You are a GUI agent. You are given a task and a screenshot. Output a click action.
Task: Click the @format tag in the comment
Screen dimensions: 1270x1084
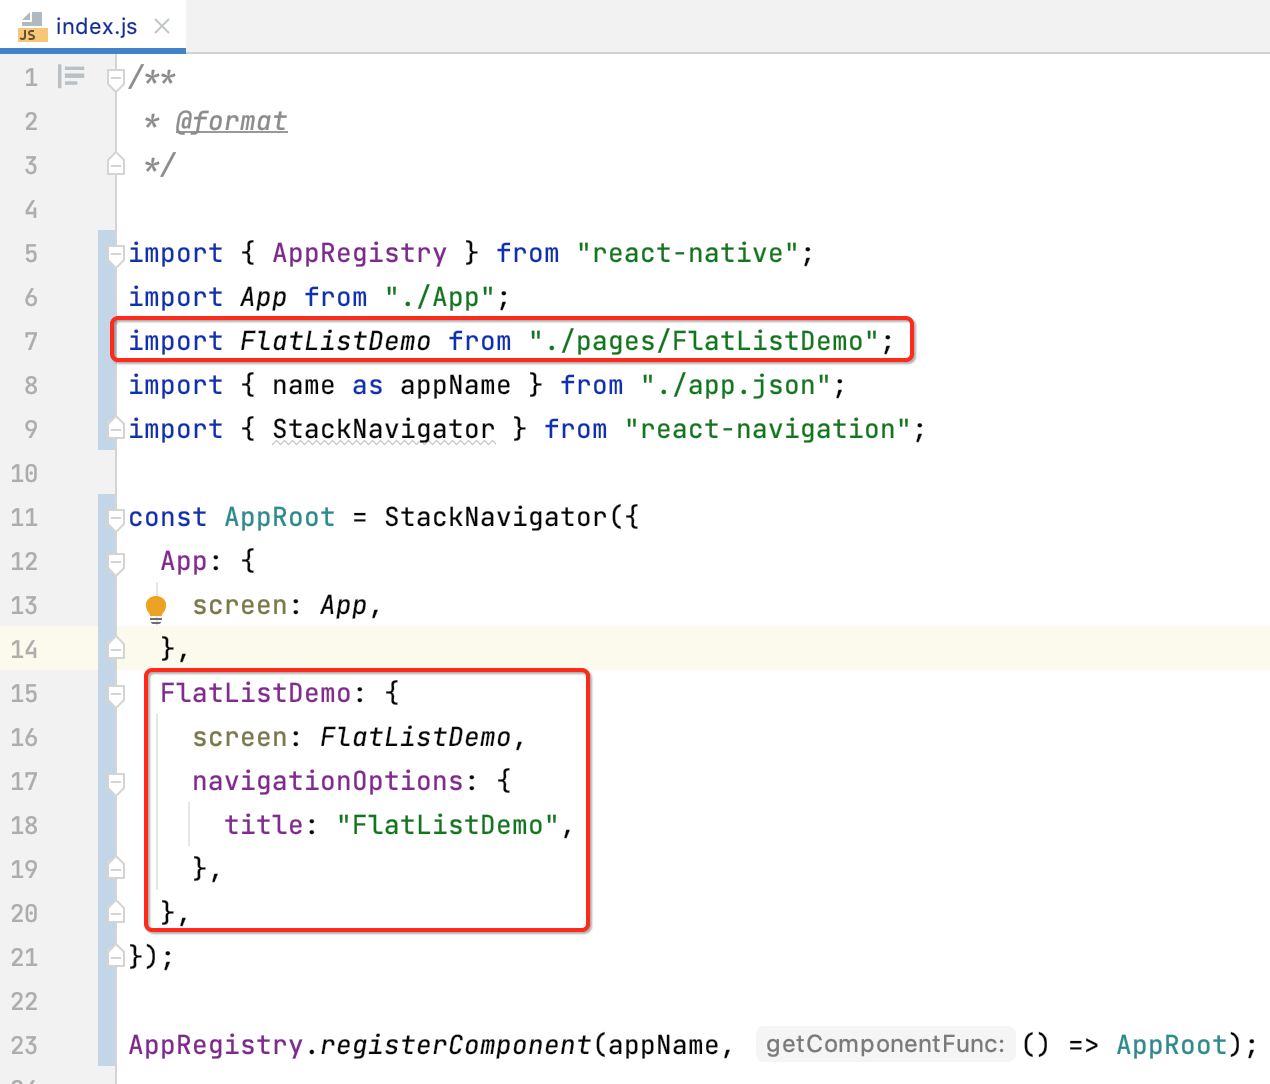click(x=231, y=122)
